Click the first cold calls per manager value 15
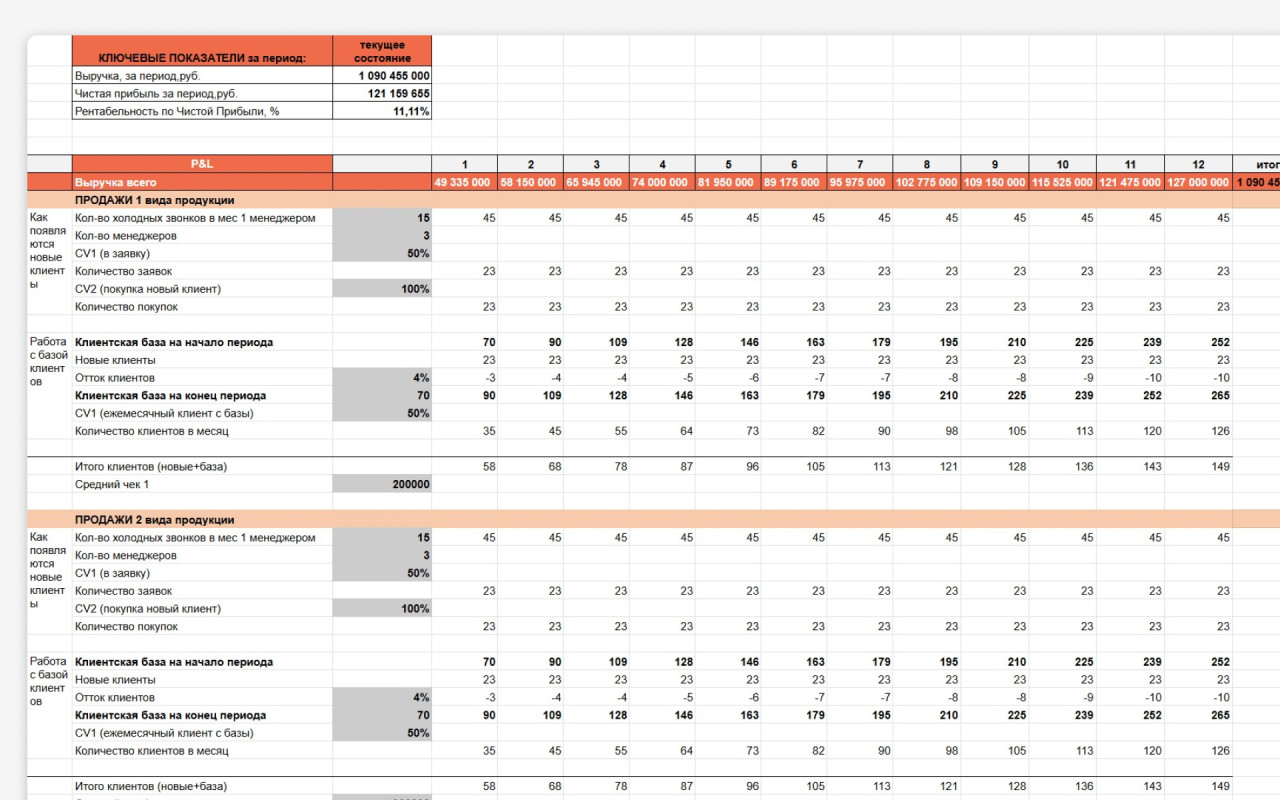 pyautogui.click(x=382, y=218)
